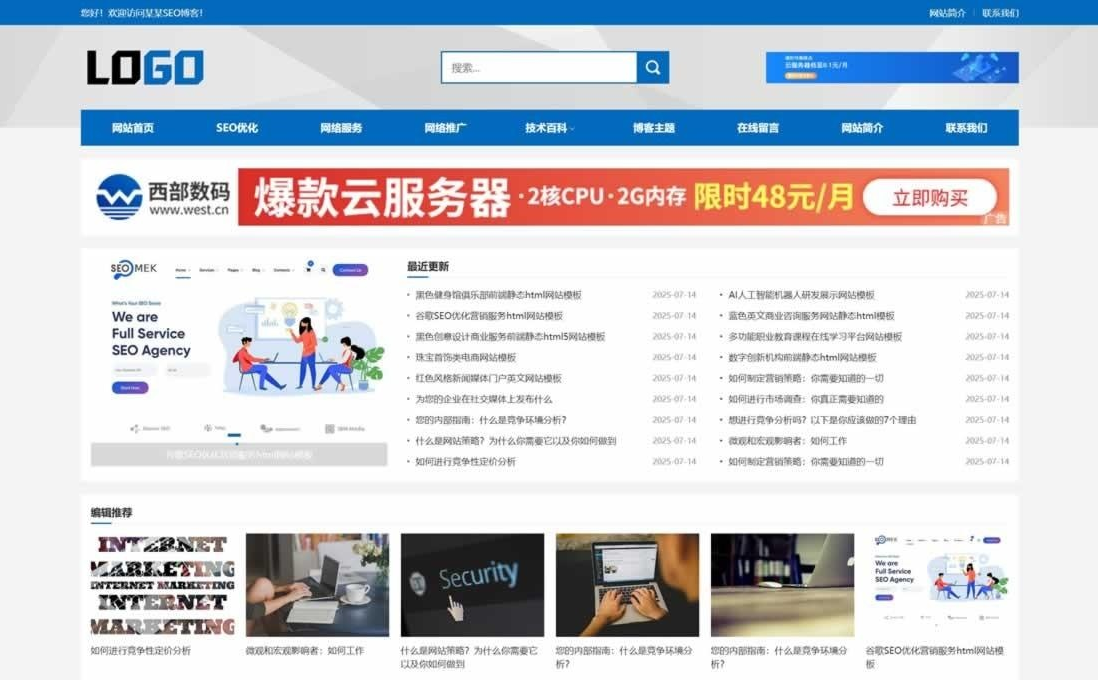The width and height of the screenshot is (1098, 680).
Task: Open 微观和宏观影响者：如何工作 in the 最近更新 list
Action: pos(788,441)
